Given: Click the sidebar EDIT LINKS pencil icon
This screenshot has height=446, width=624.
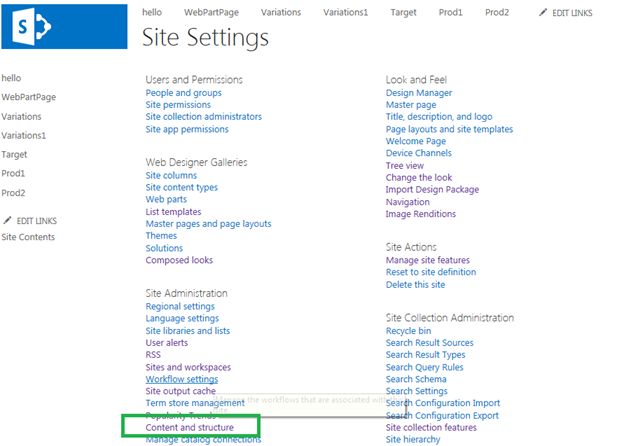Looking at the screenshot, I should (8, 220).
